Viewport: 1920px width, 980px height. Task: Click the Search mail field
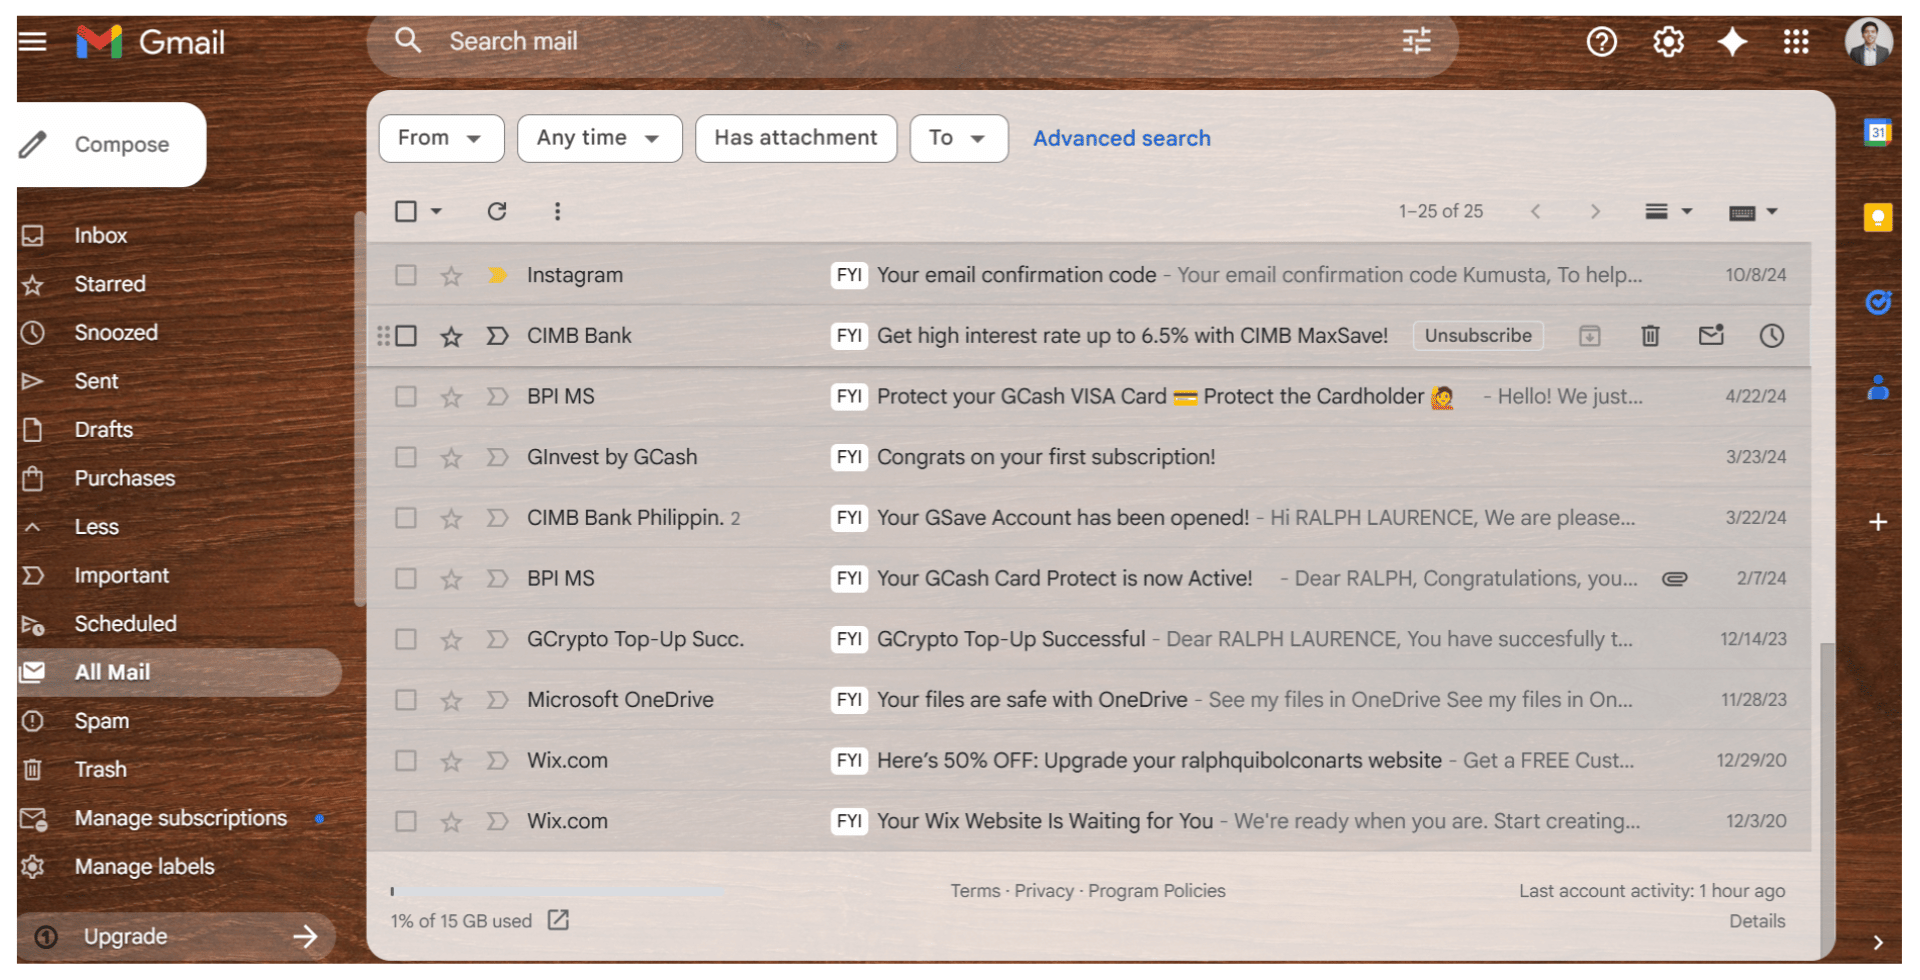point(912,41)
